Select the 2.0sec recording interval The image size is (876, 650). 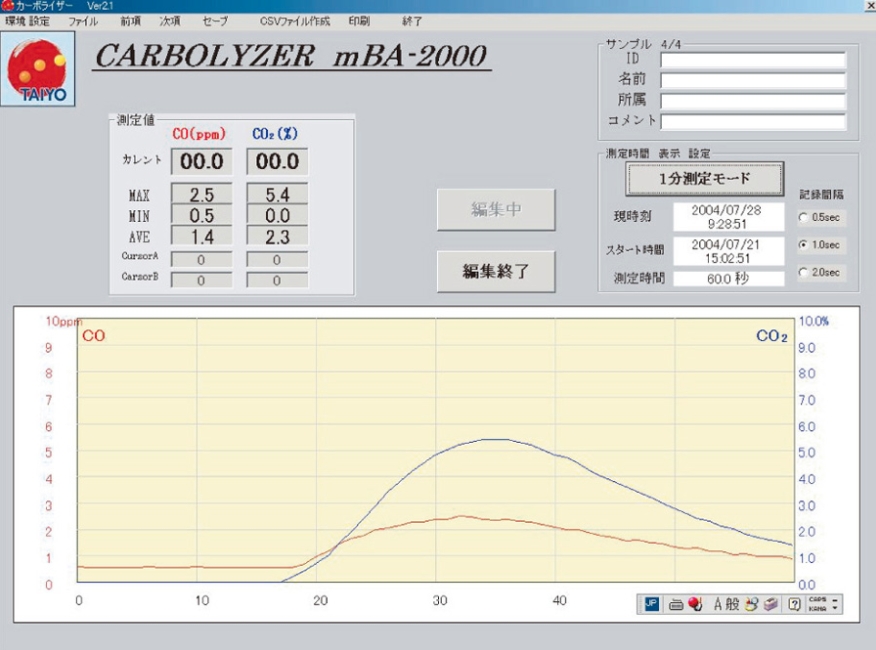pyautogui.click(x=804, y=273)
